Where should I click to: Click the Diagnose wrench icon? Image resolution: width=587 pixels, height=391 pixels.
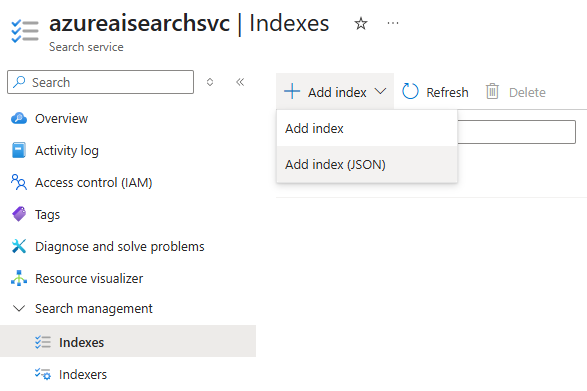19,246
